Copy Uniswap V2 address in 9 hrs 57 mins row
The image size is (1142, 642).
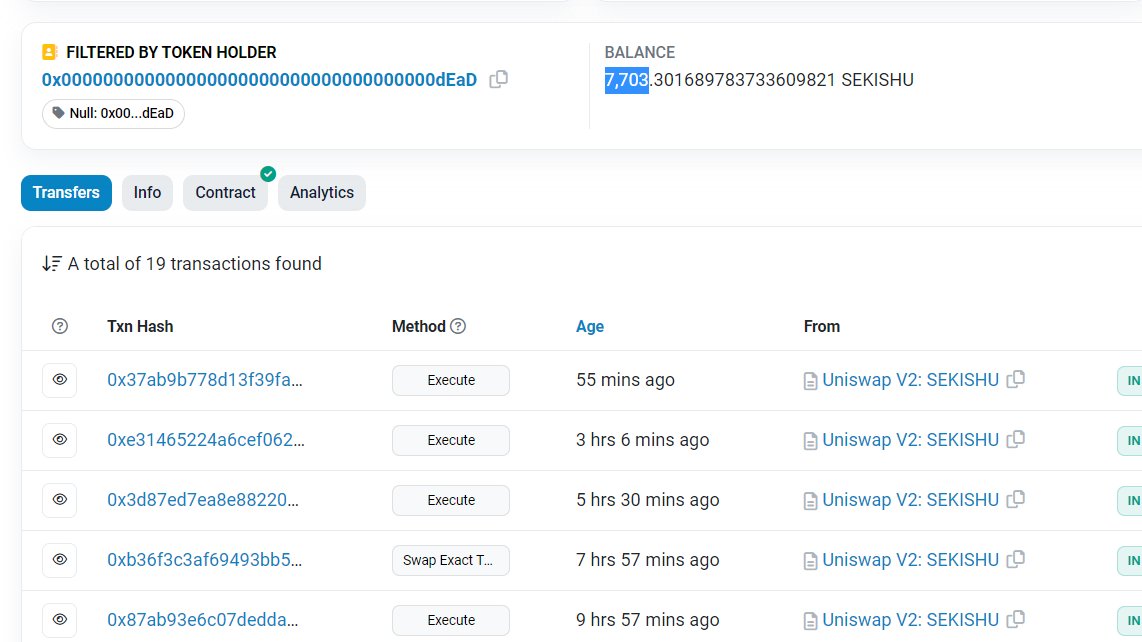tap(1016, 619)
